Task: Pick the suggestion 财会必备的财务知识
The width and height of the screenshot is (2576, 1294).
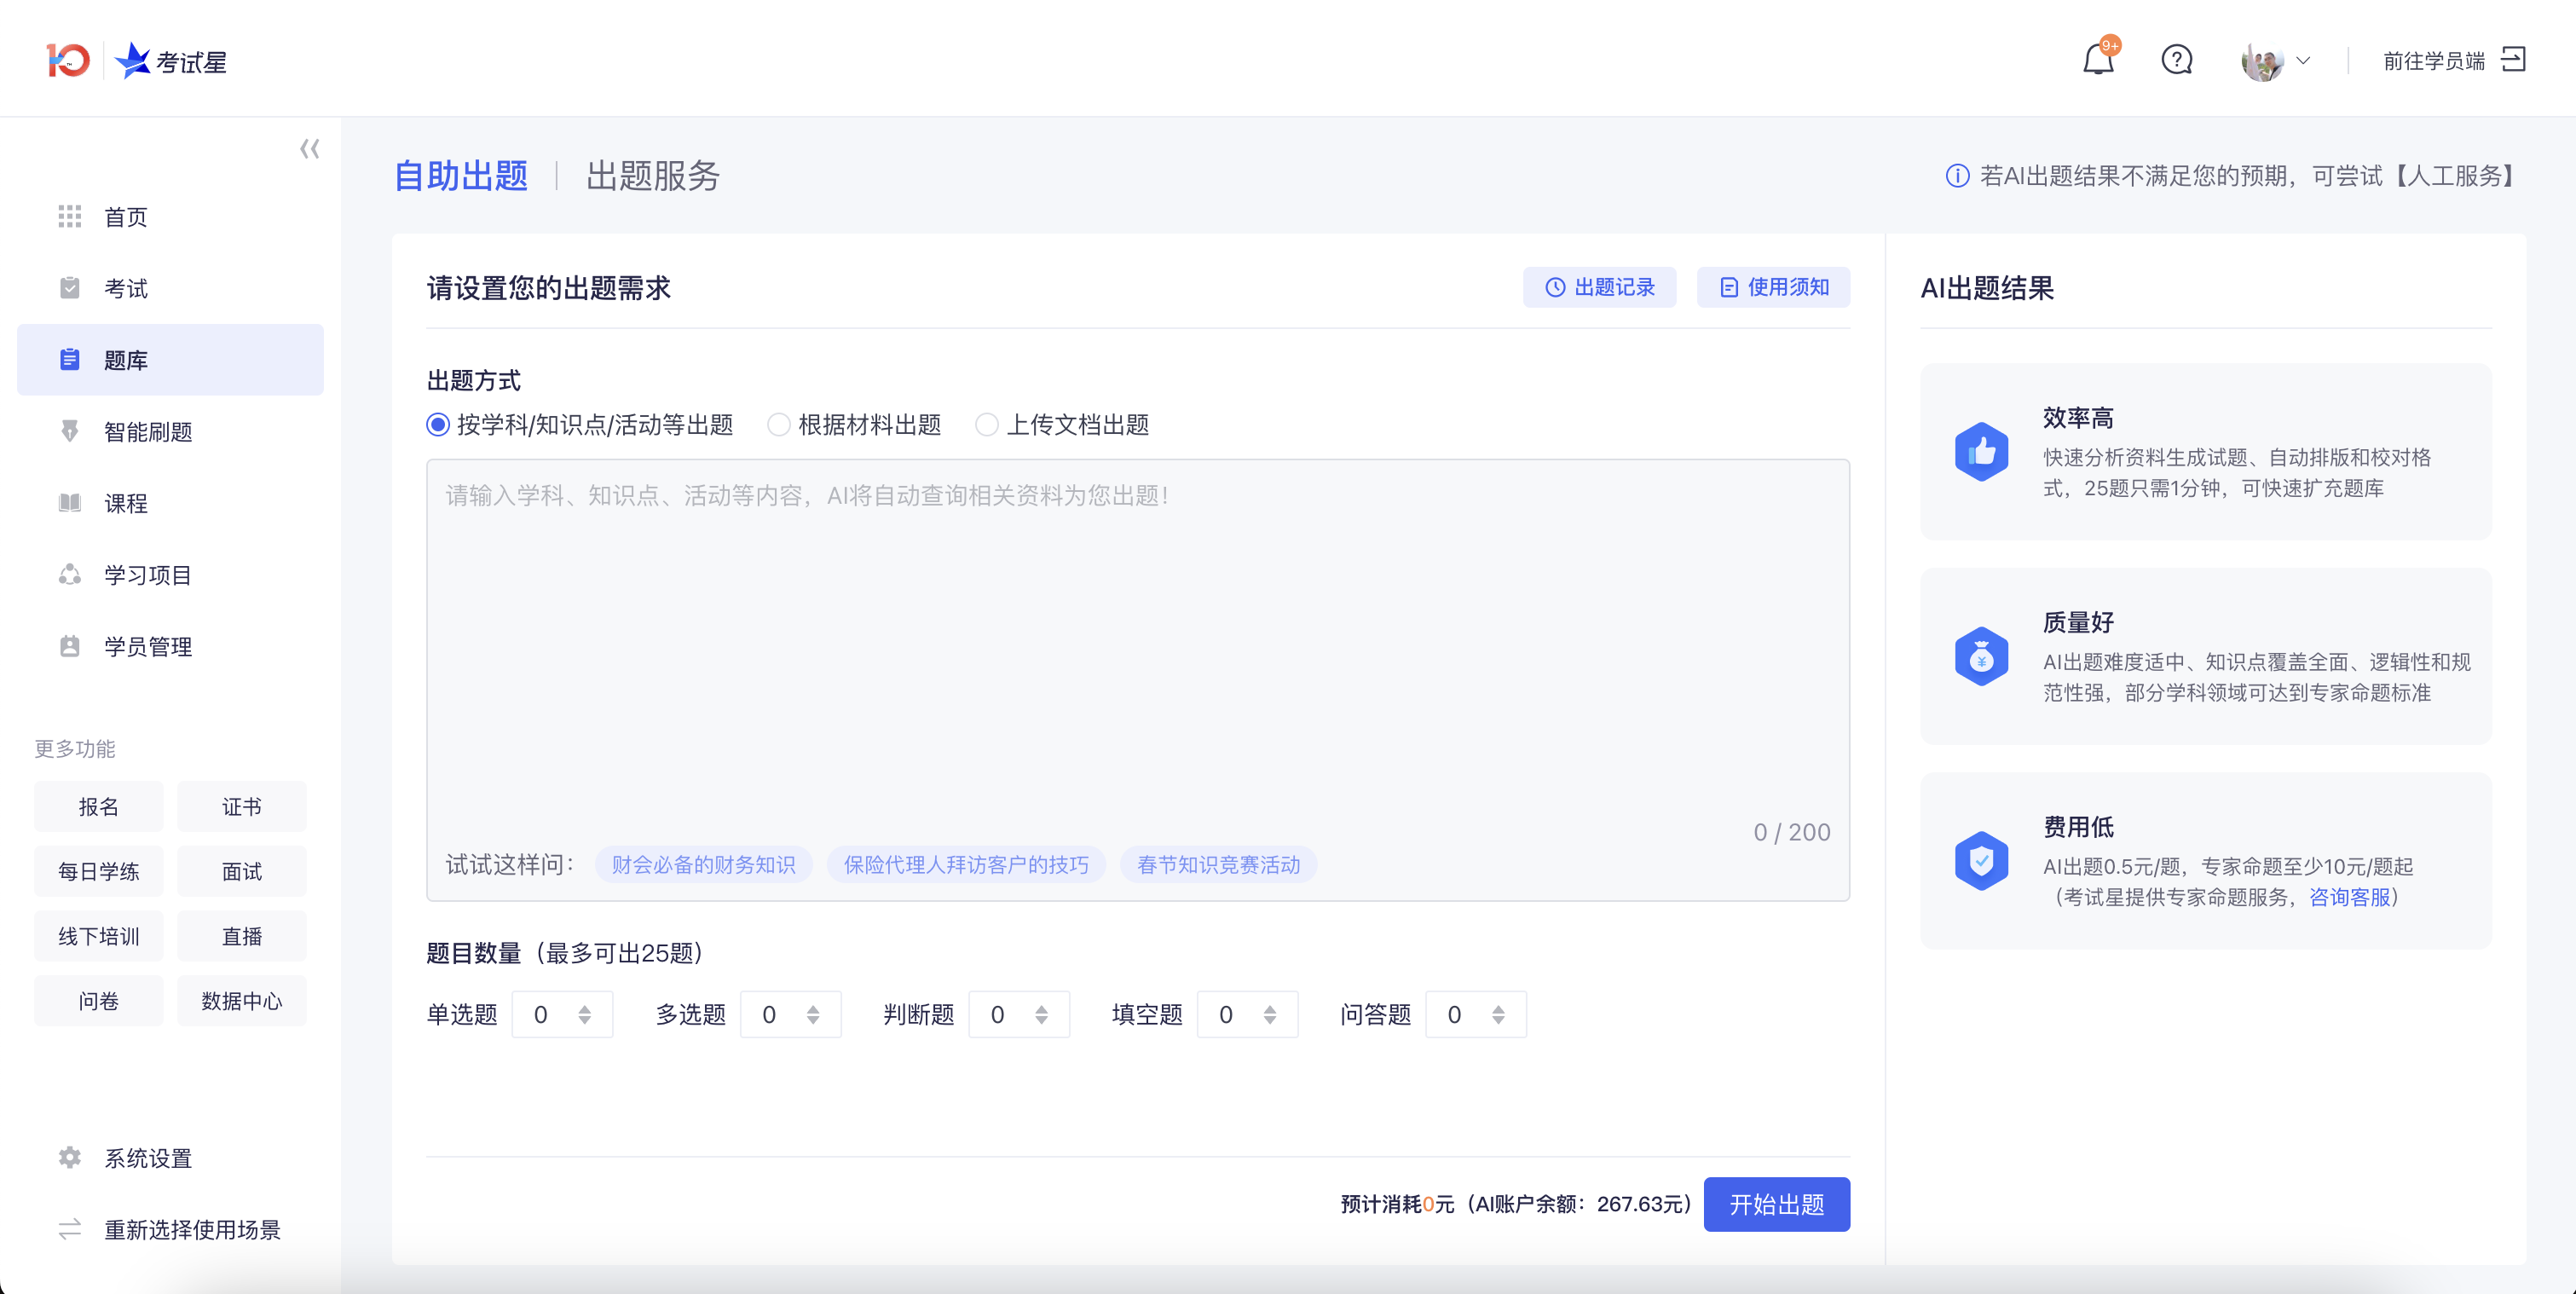Action: tap(703, 865)
